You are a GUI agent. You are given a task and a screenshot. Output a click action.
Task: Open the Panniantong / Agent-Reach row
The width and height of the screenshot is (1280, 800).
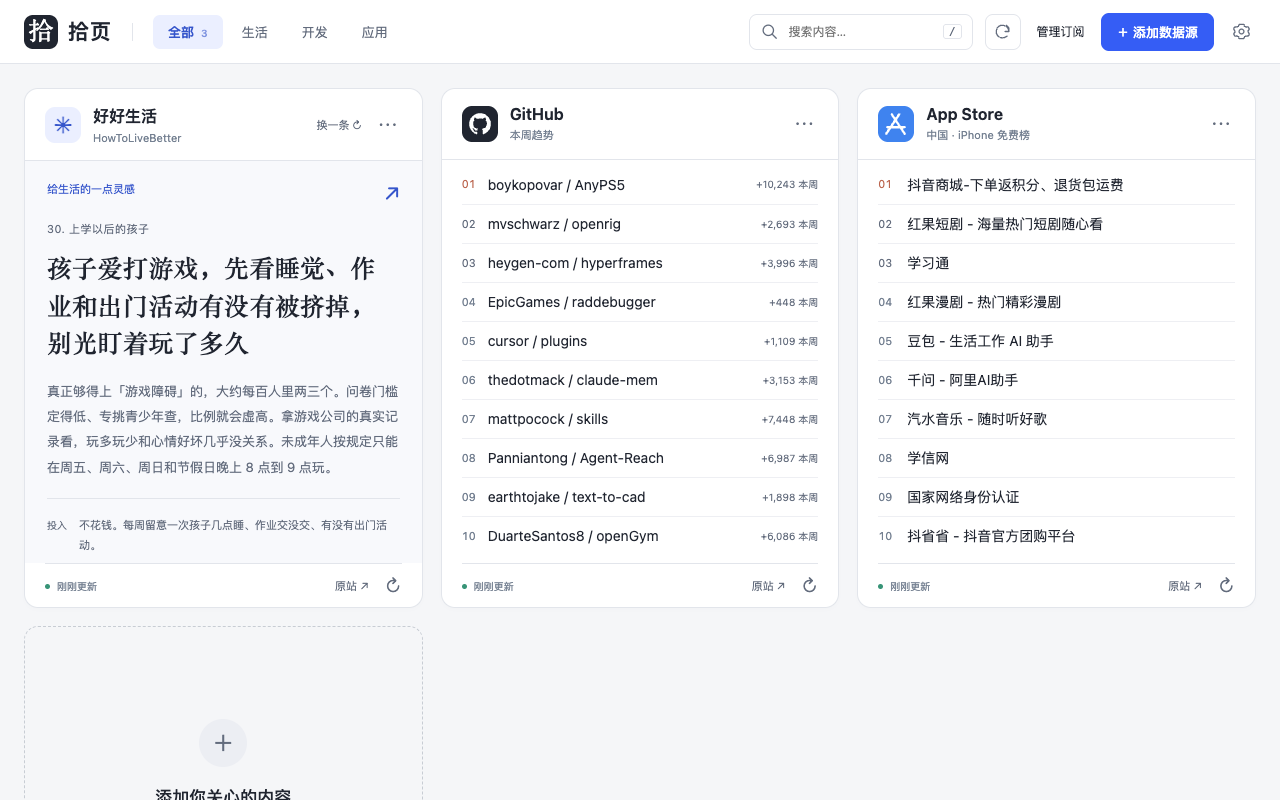(640, 458)
